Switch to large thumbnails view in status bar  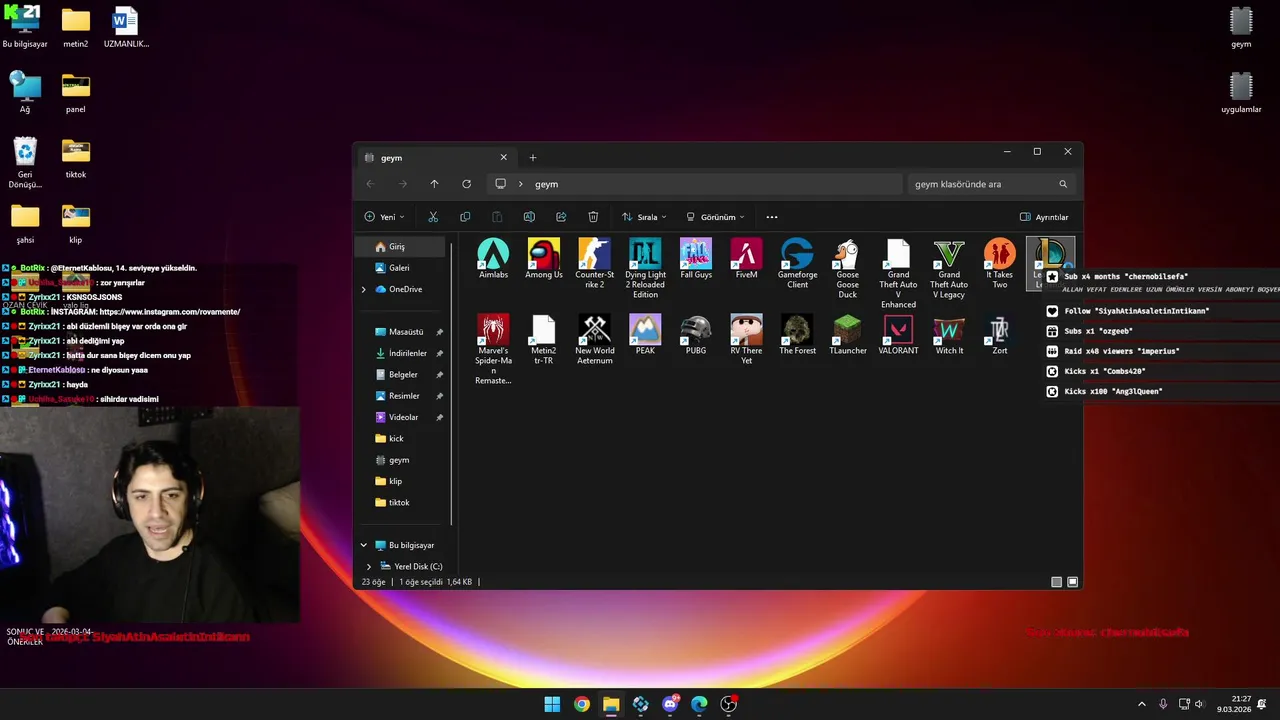[1073, 582]
